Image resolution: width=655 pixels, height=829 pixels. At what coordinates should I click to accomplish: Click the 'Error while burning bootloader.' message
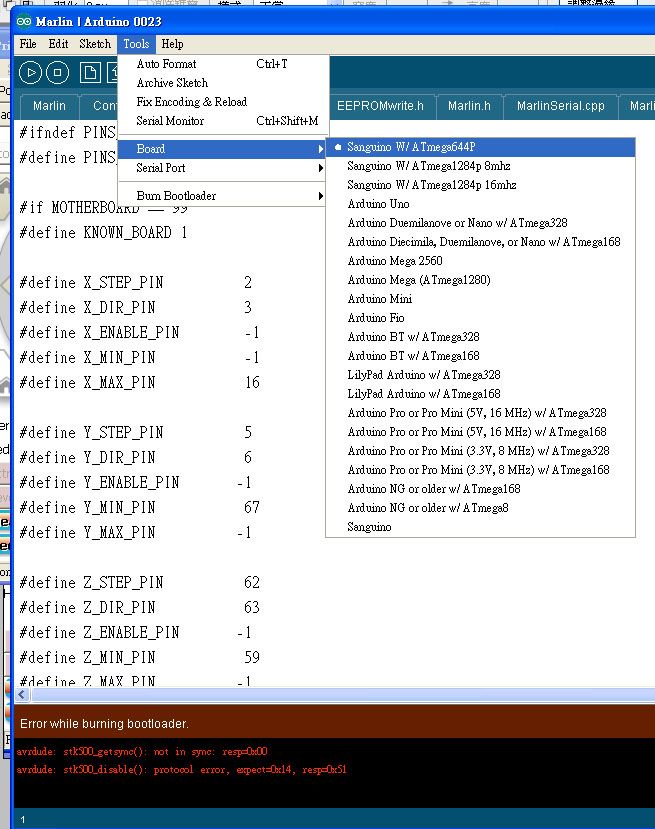click(104, 724)
